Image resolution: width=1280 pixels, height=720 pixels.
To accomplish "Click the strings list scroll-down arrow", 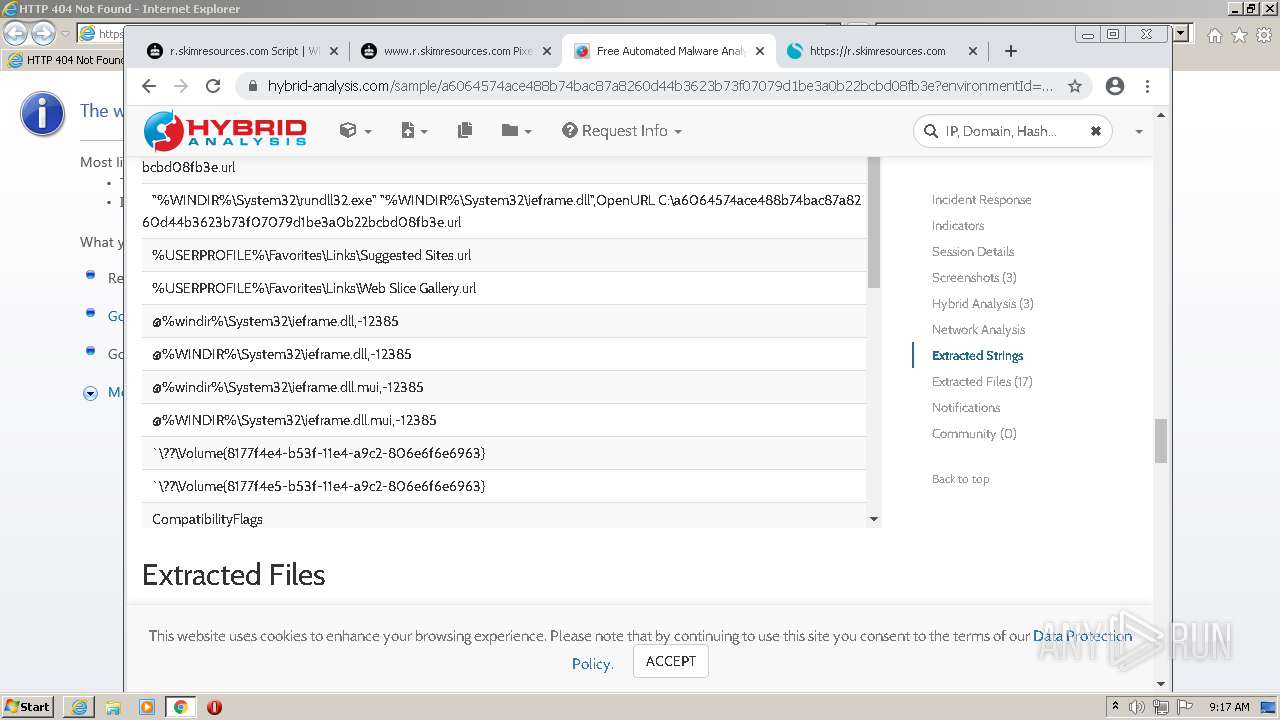I will pyautogui.click(x=874, y=519).
